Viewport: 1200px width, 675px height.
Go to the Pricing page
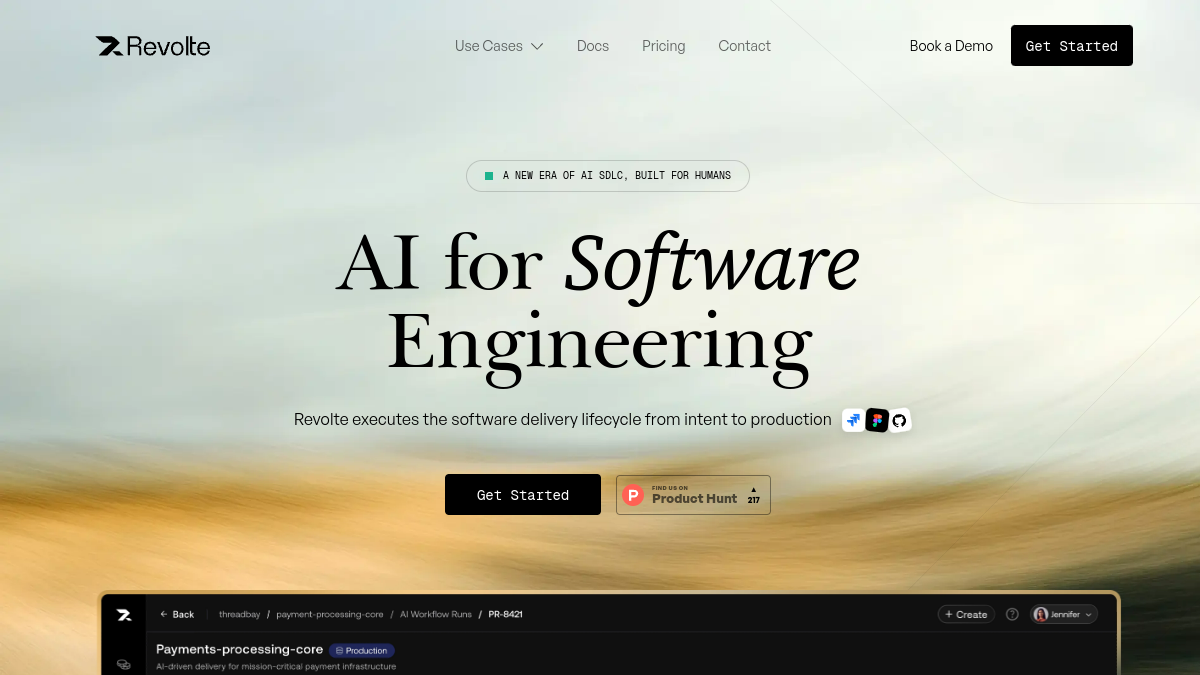coord(664,46)
